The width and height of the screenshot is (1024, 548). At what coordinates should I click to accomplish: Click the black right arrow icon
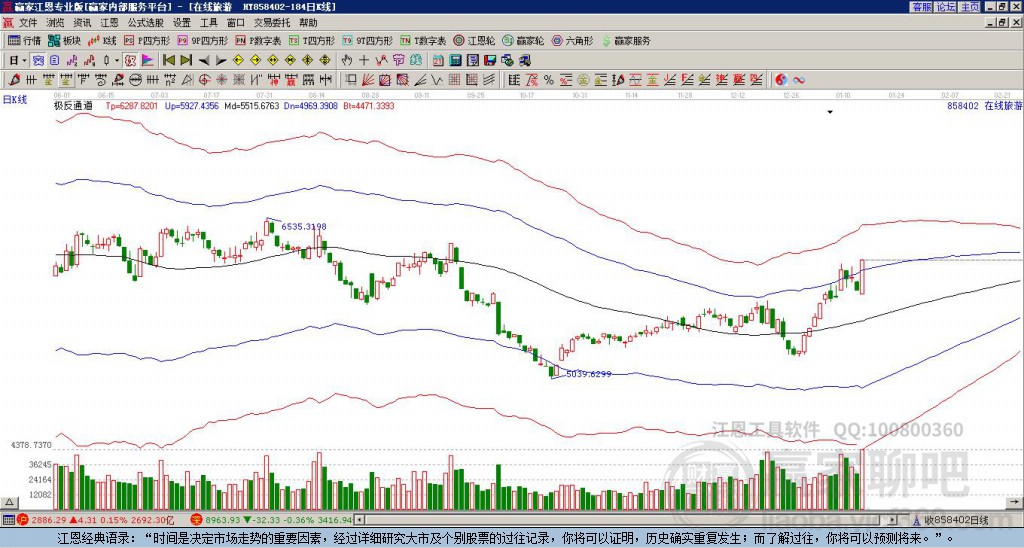click(221, 61)
